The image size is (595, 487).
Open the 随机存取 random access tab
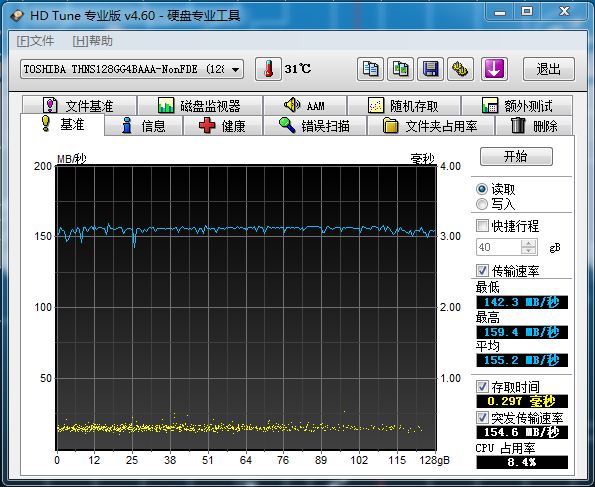pos(404,106)
